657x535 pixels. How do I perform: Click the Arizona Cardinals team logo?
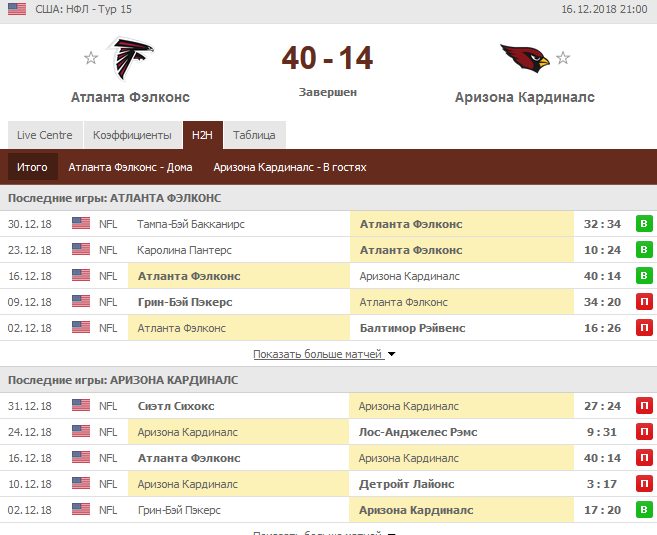point(524,60)
